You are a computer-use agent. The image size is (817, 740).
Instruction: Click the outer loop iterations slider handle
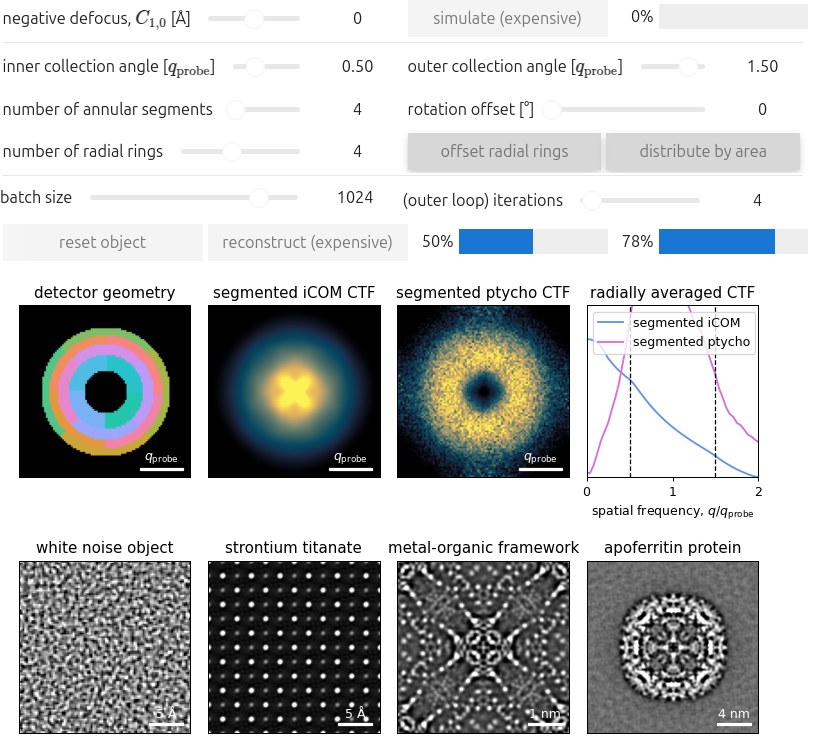[x=591, y=200]
